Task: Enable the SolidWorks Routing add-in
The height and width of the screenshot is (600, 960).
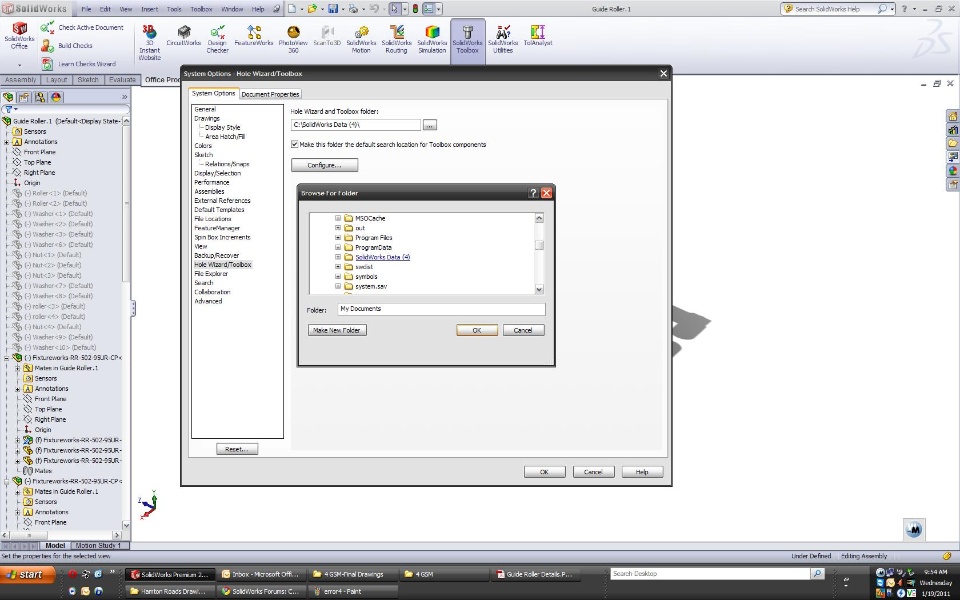Action: tap(396, 40)
